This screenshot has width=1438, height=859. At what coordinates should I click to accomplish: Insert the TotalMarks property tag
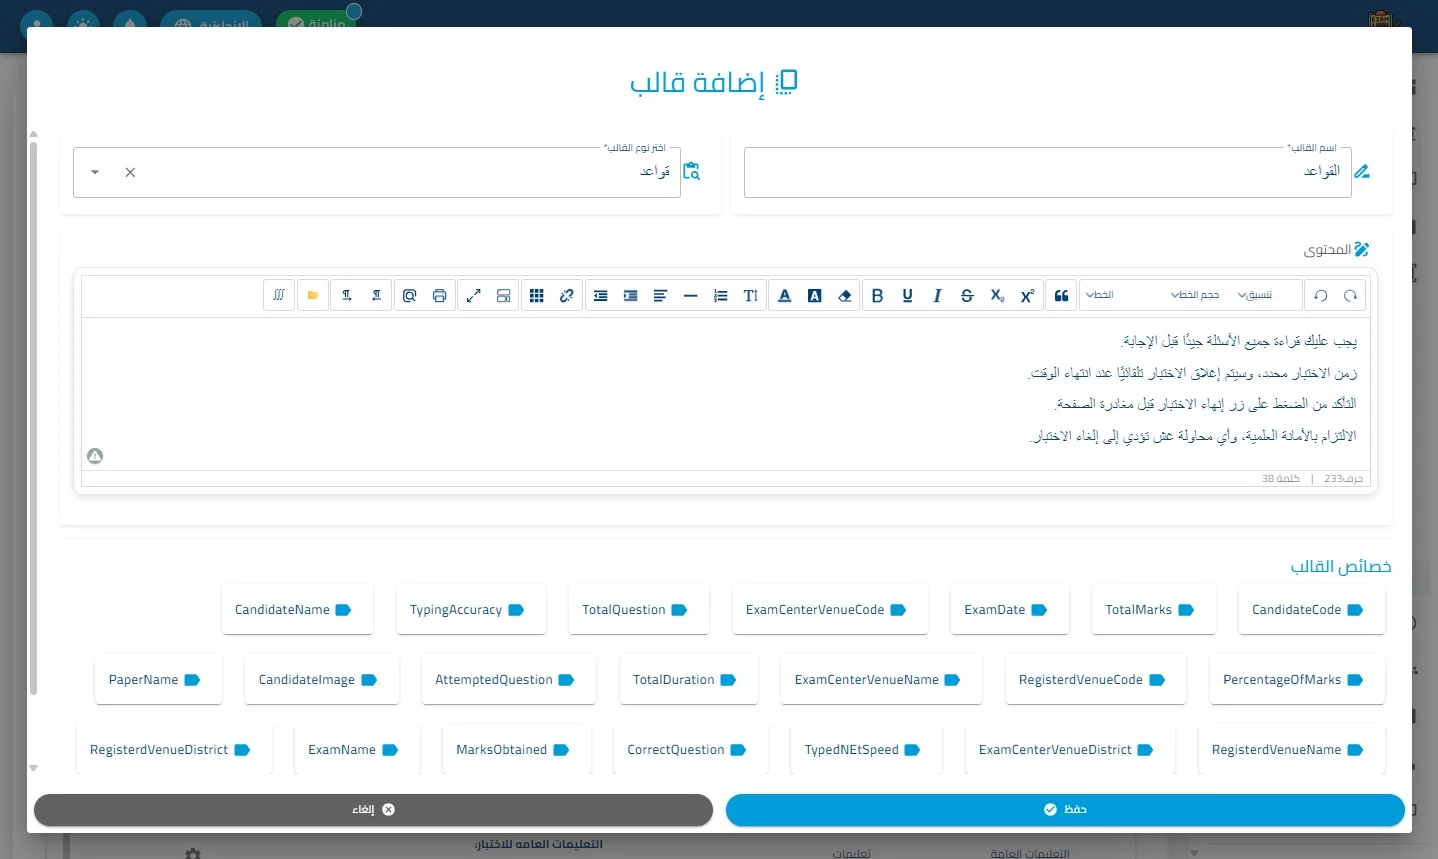coord(1153,610)
